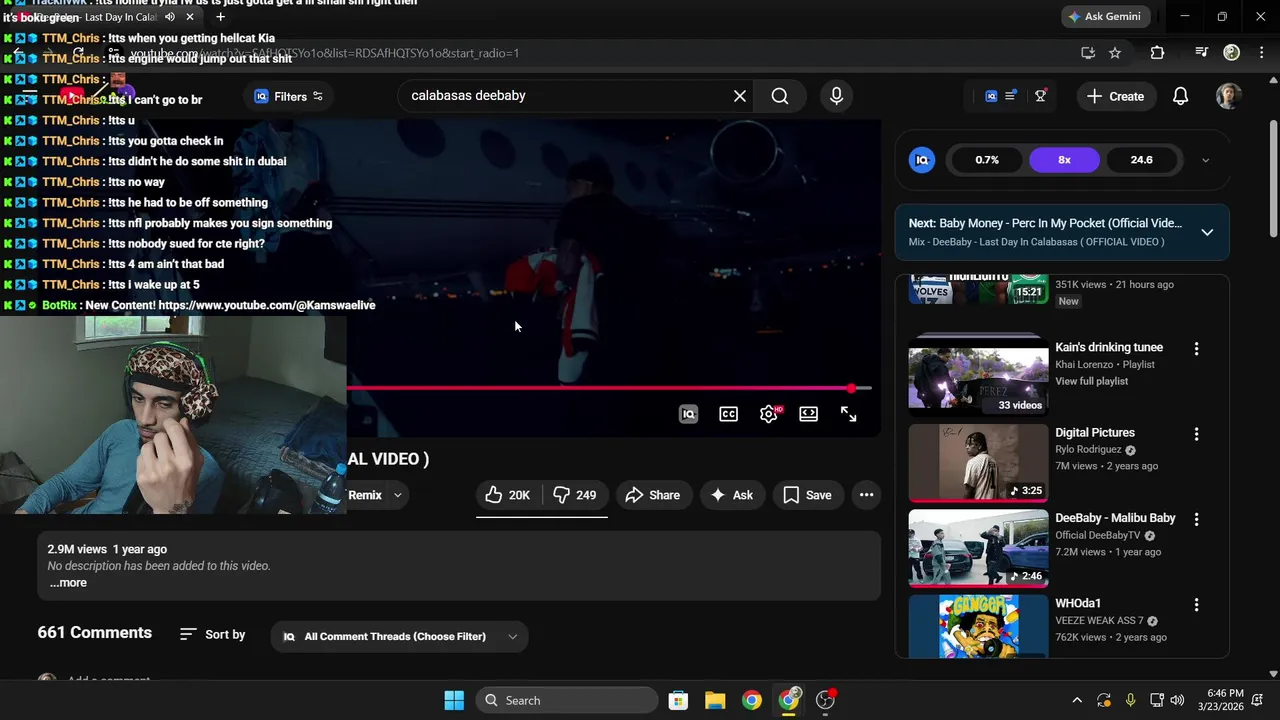Open the Kamswaelive YouTube link in chat
Image resolution: width=1280 pixels, height=720 pixels.
[267, 305]
